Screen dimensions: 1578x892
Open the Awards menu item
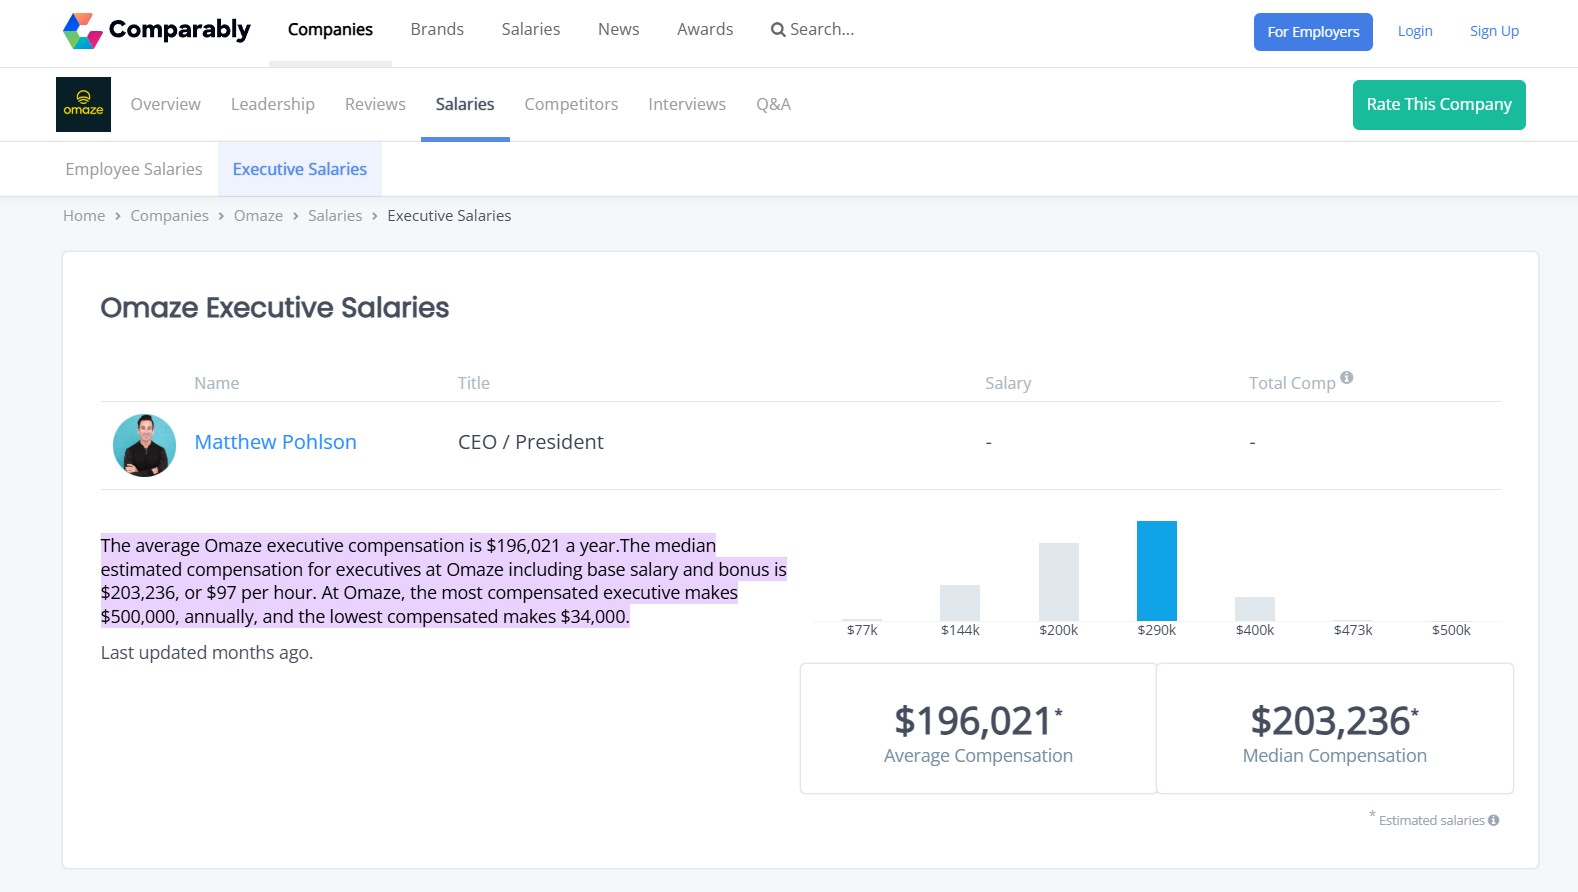point(705,29)
